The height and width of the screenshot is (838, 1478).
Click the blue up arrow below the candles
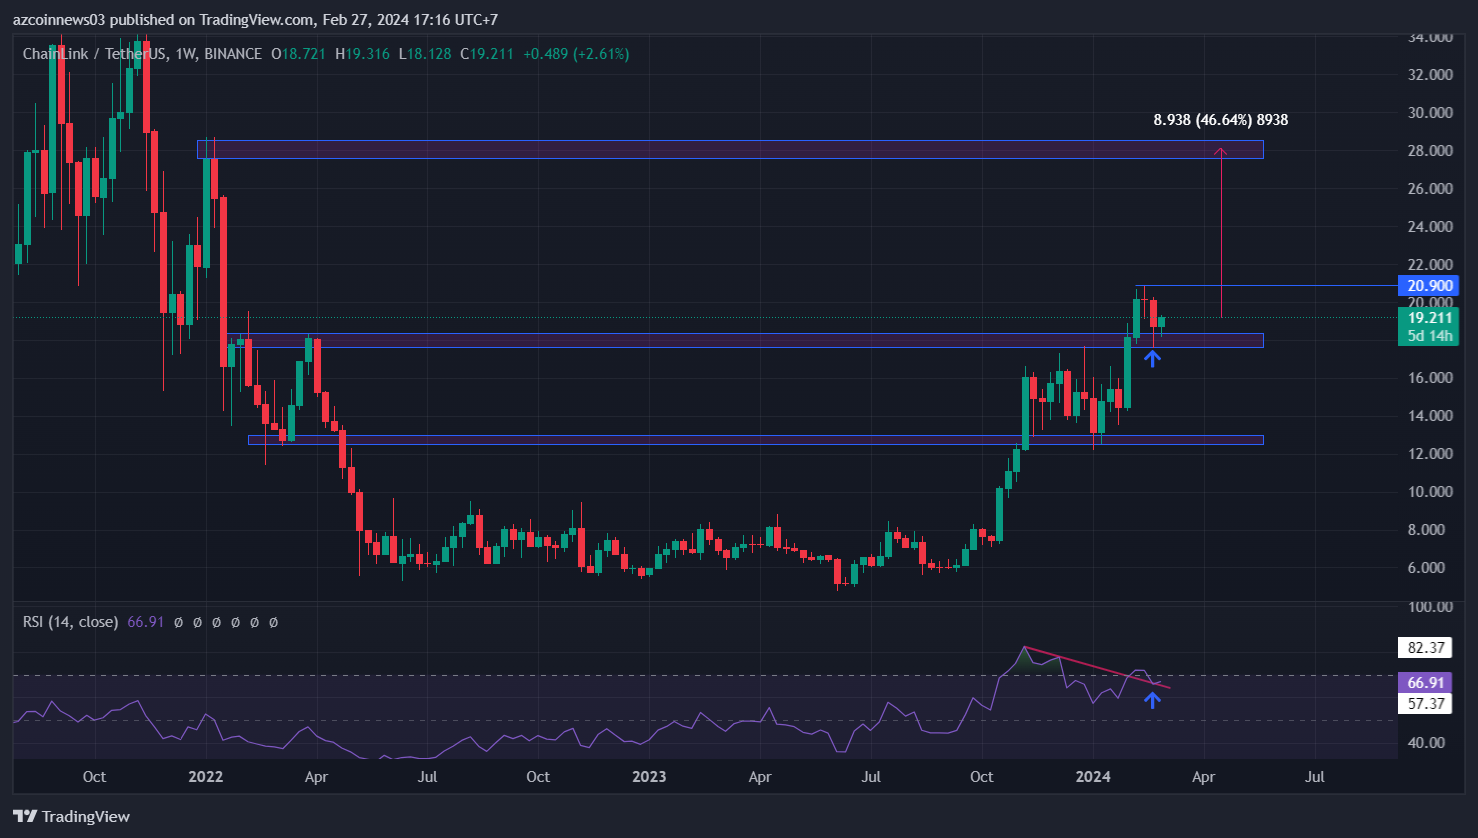pyautogui.click(x=1152, y=357)
